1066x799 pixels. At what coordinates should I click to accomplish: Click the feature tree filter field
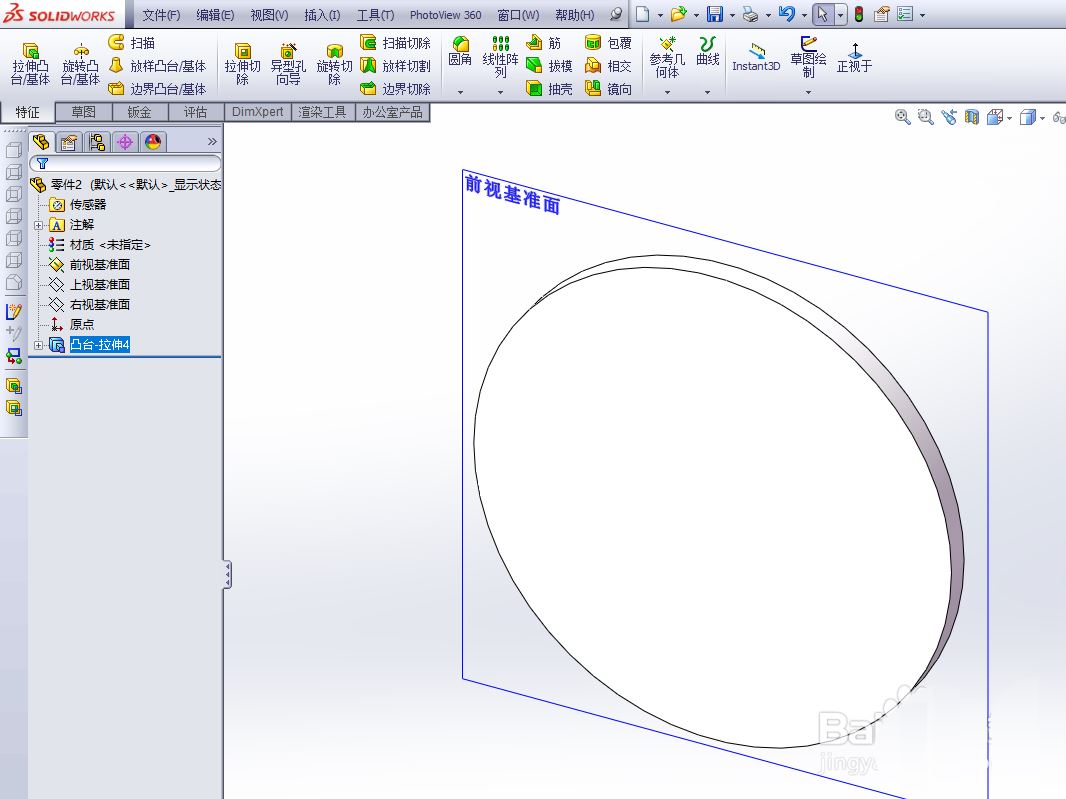[x=125, y=163]
